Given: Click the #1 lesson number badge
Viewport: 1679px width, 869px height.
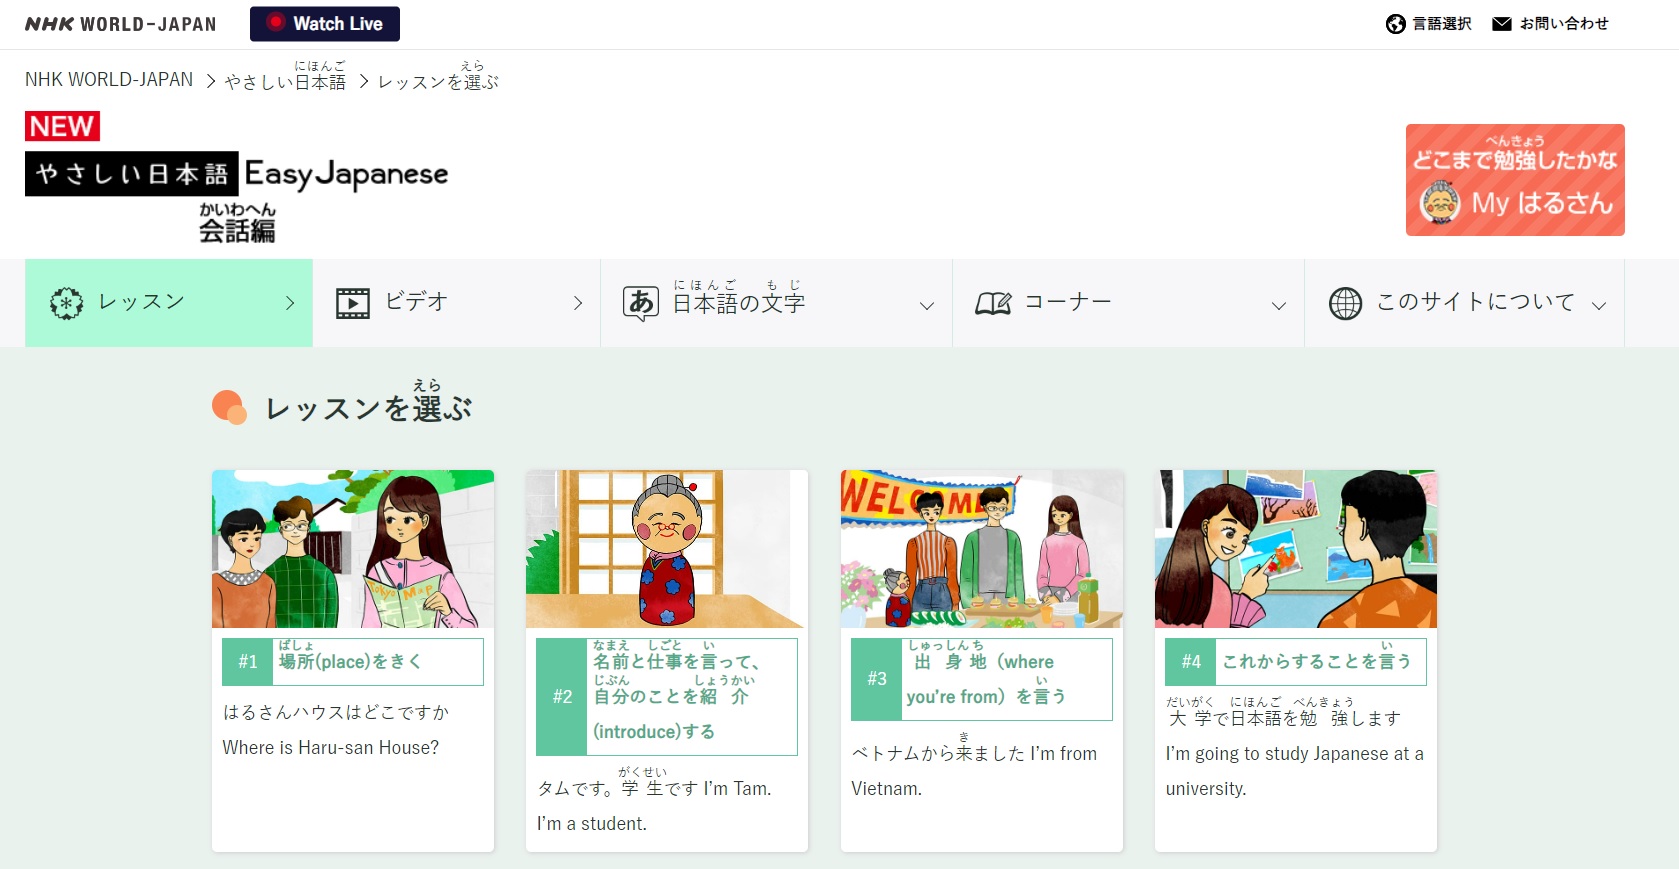Looking at the screenshot, I should pos(248,662).
